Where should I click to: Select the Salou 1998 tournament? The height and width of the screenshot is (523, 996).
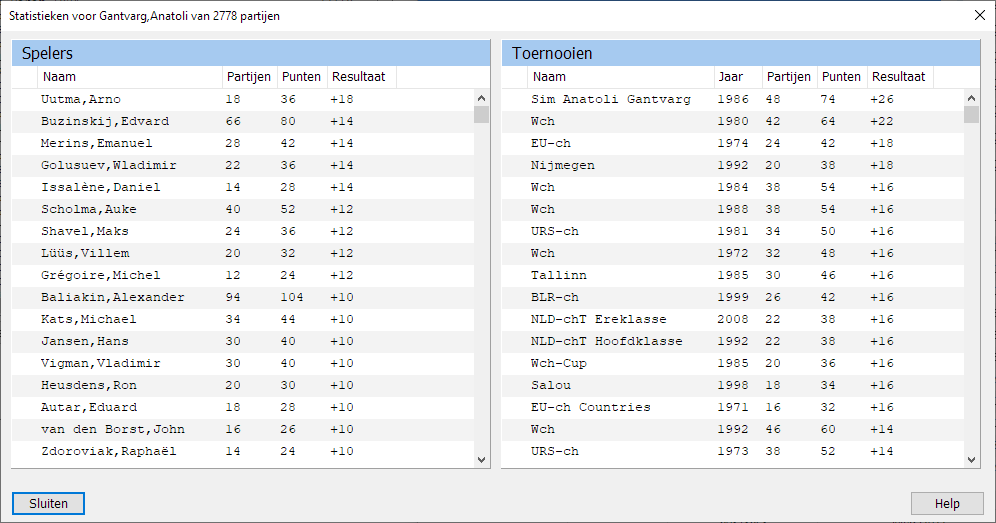pyautogui.click(x=733, y=385)
